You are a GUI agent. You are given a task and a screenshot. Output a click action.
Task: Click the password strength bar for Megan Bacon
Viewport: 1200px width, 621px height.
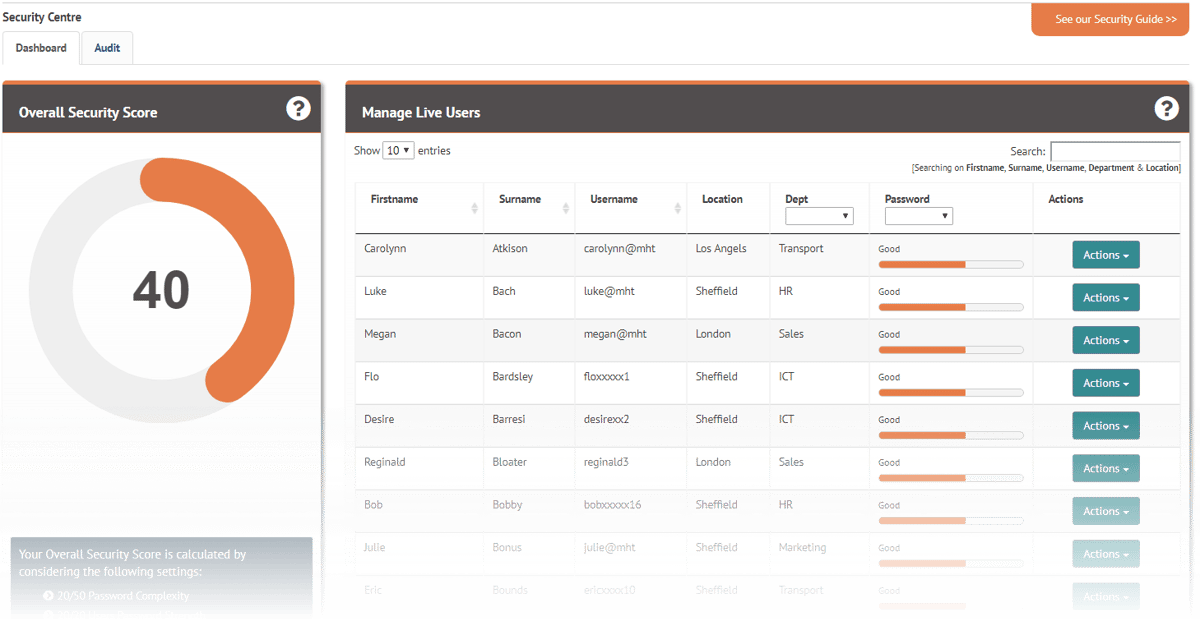point(950,349)
